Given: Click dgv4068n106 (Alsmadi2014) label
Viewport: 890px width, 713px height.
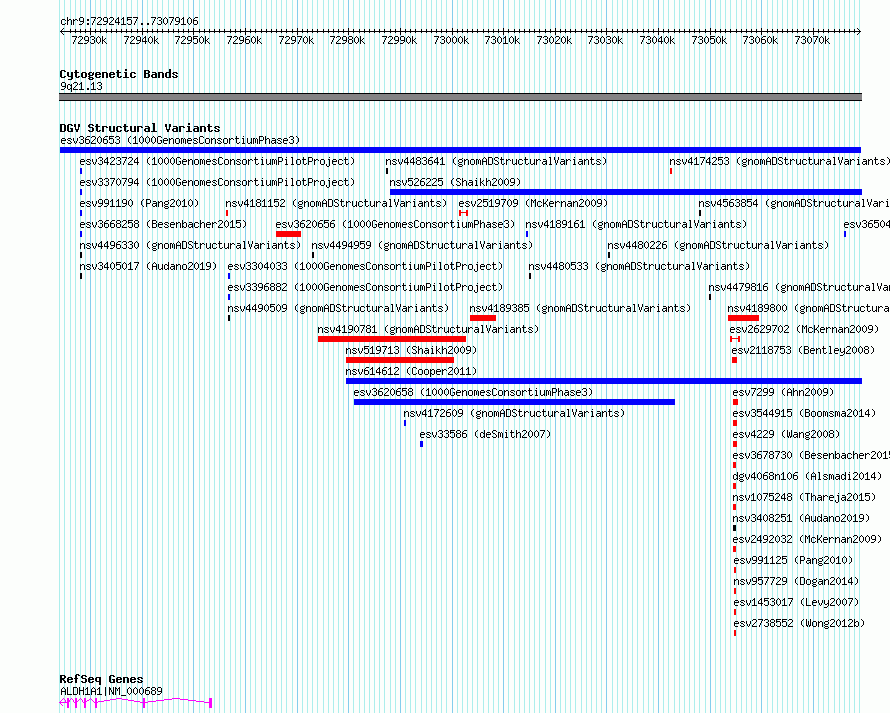Looking at the screenshot, I should pos(807,476).
